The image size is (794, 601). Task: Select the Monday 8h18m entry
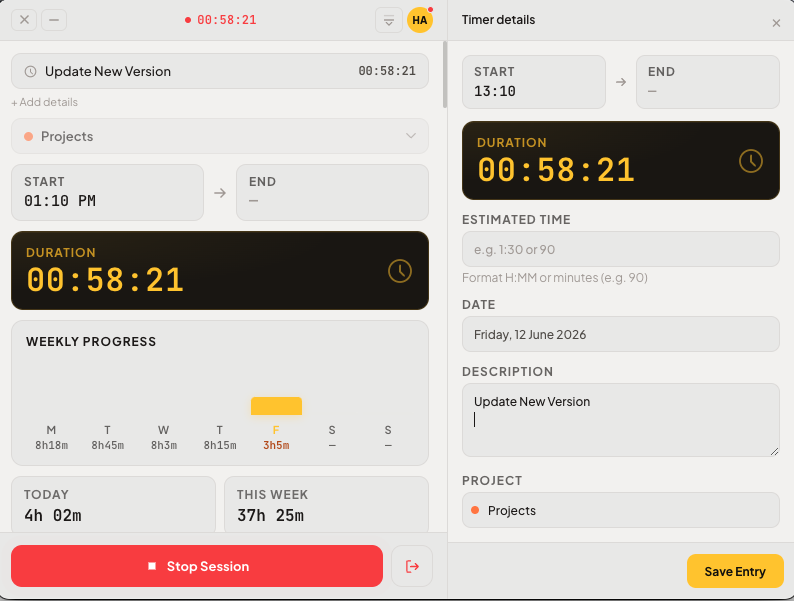51,437
